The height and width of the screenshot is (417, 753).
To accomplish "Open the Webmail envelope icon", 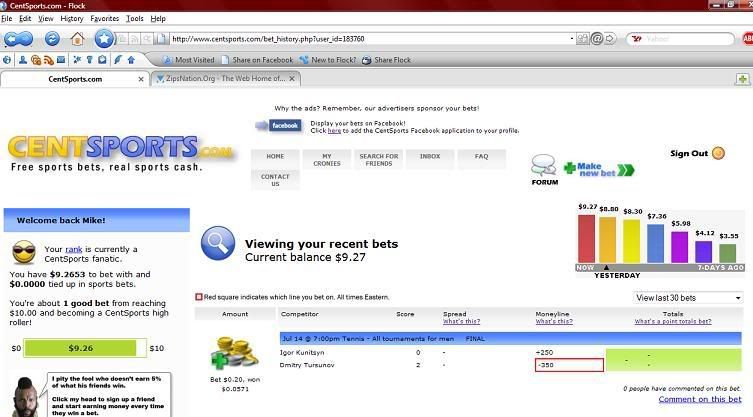I will pyautogui.click(x=61, y=60).
